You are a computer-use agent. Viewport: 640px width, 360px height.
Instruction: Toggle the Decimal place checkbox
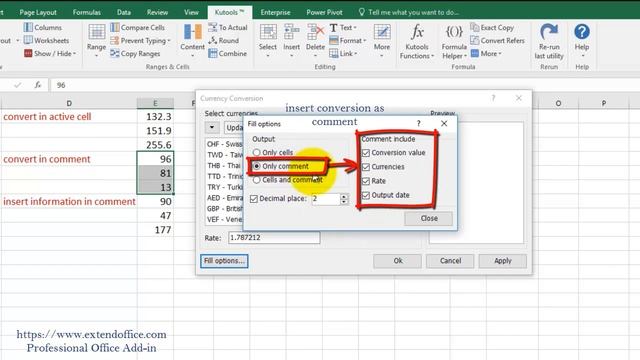[x=254, y=199]
